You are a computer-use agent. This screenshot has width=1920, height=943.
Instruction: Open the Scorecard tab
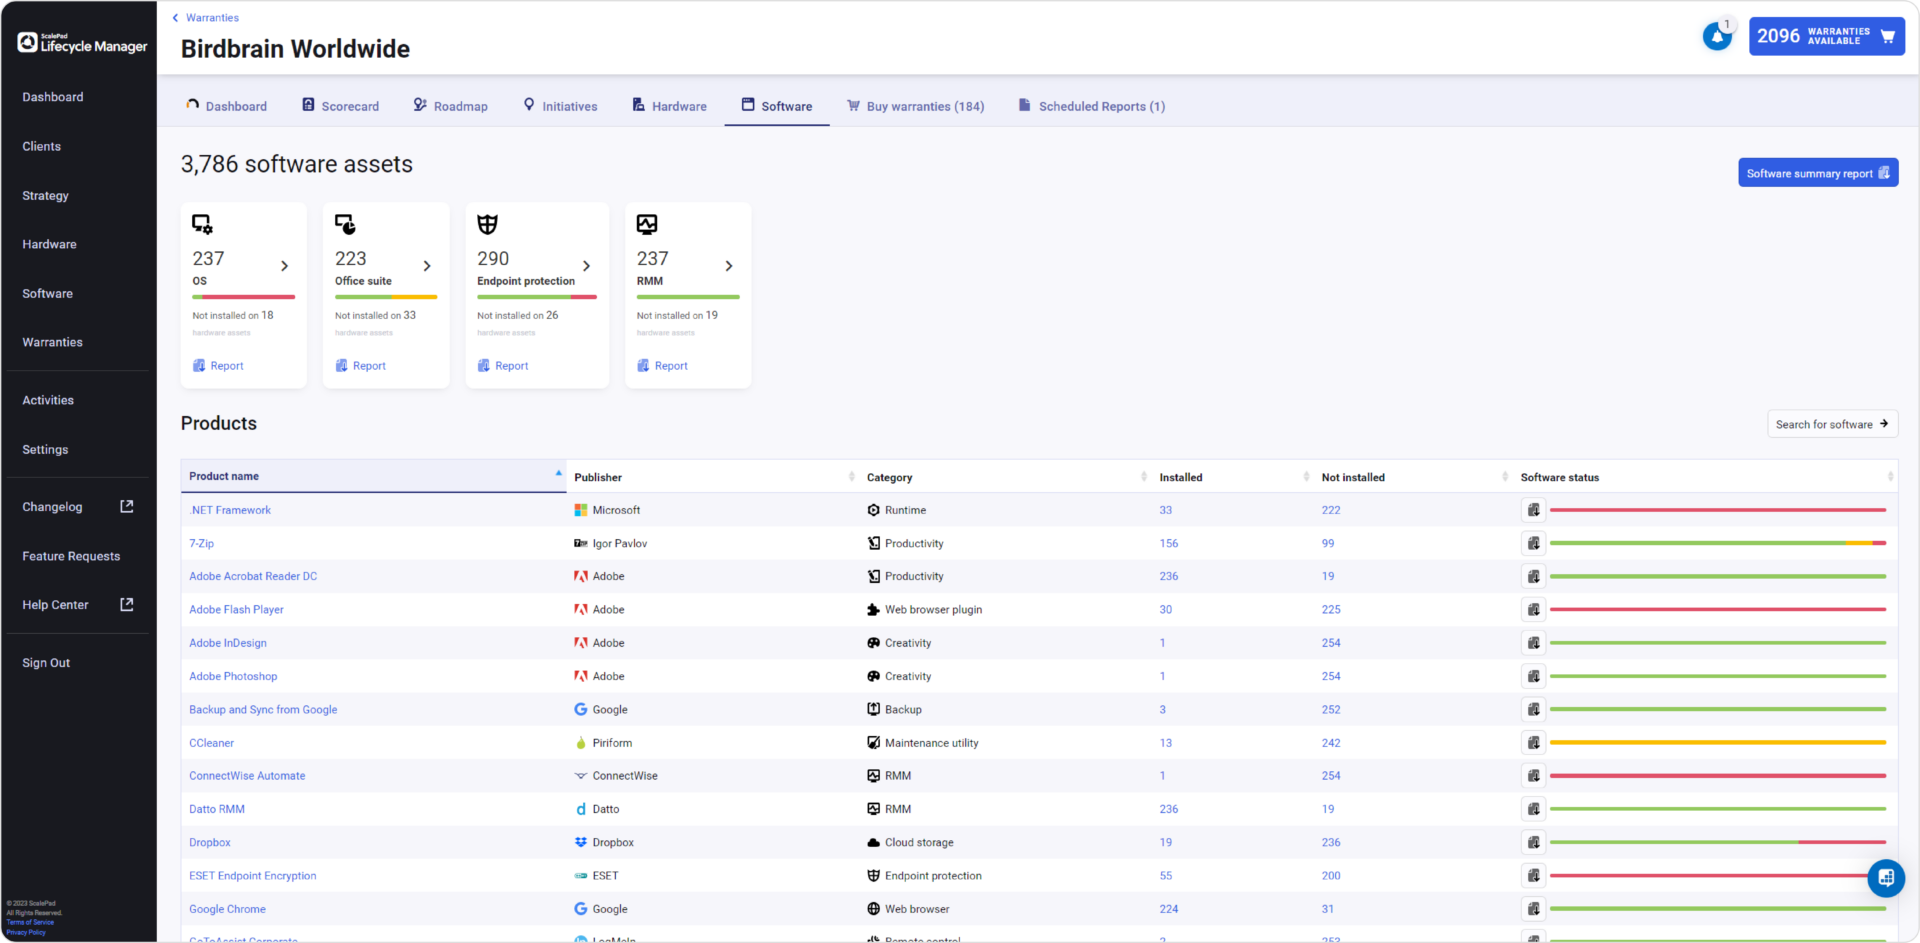click(x=340, y=106)
